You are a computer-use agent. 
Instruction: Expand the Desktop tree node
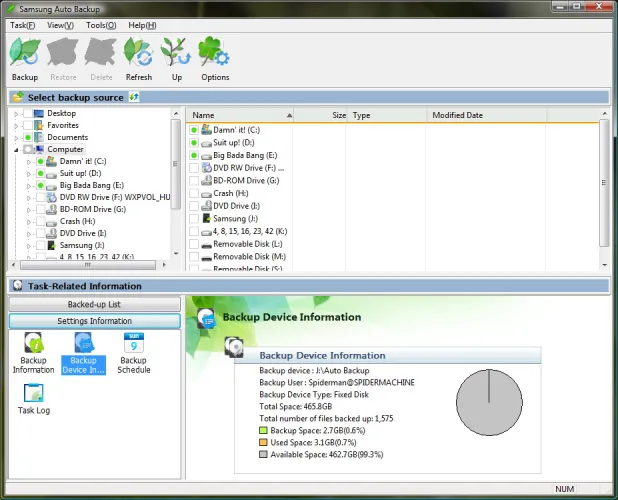16,114
